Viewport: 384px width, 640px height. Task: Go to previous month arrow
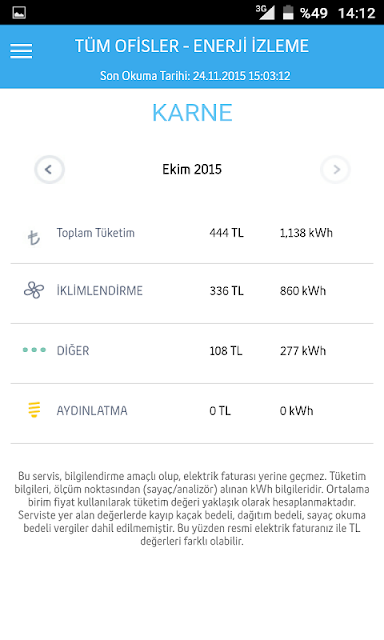click(49, 169)
